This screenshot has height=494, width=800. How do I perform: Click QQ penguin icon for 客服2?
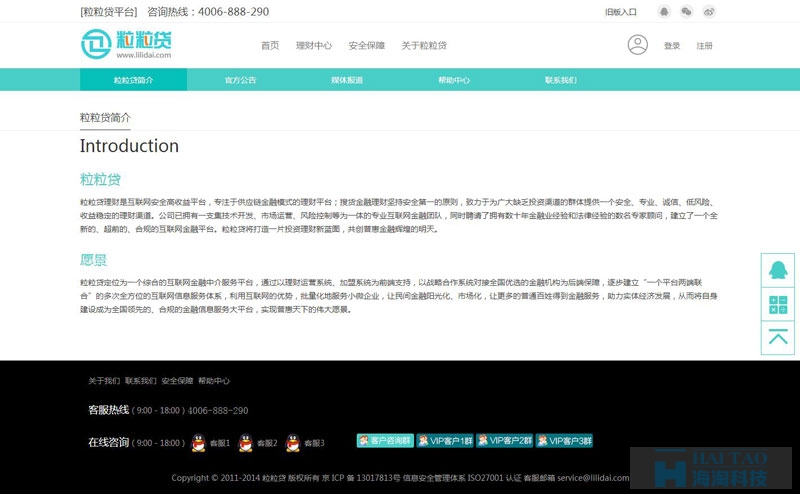coord(246,442)
